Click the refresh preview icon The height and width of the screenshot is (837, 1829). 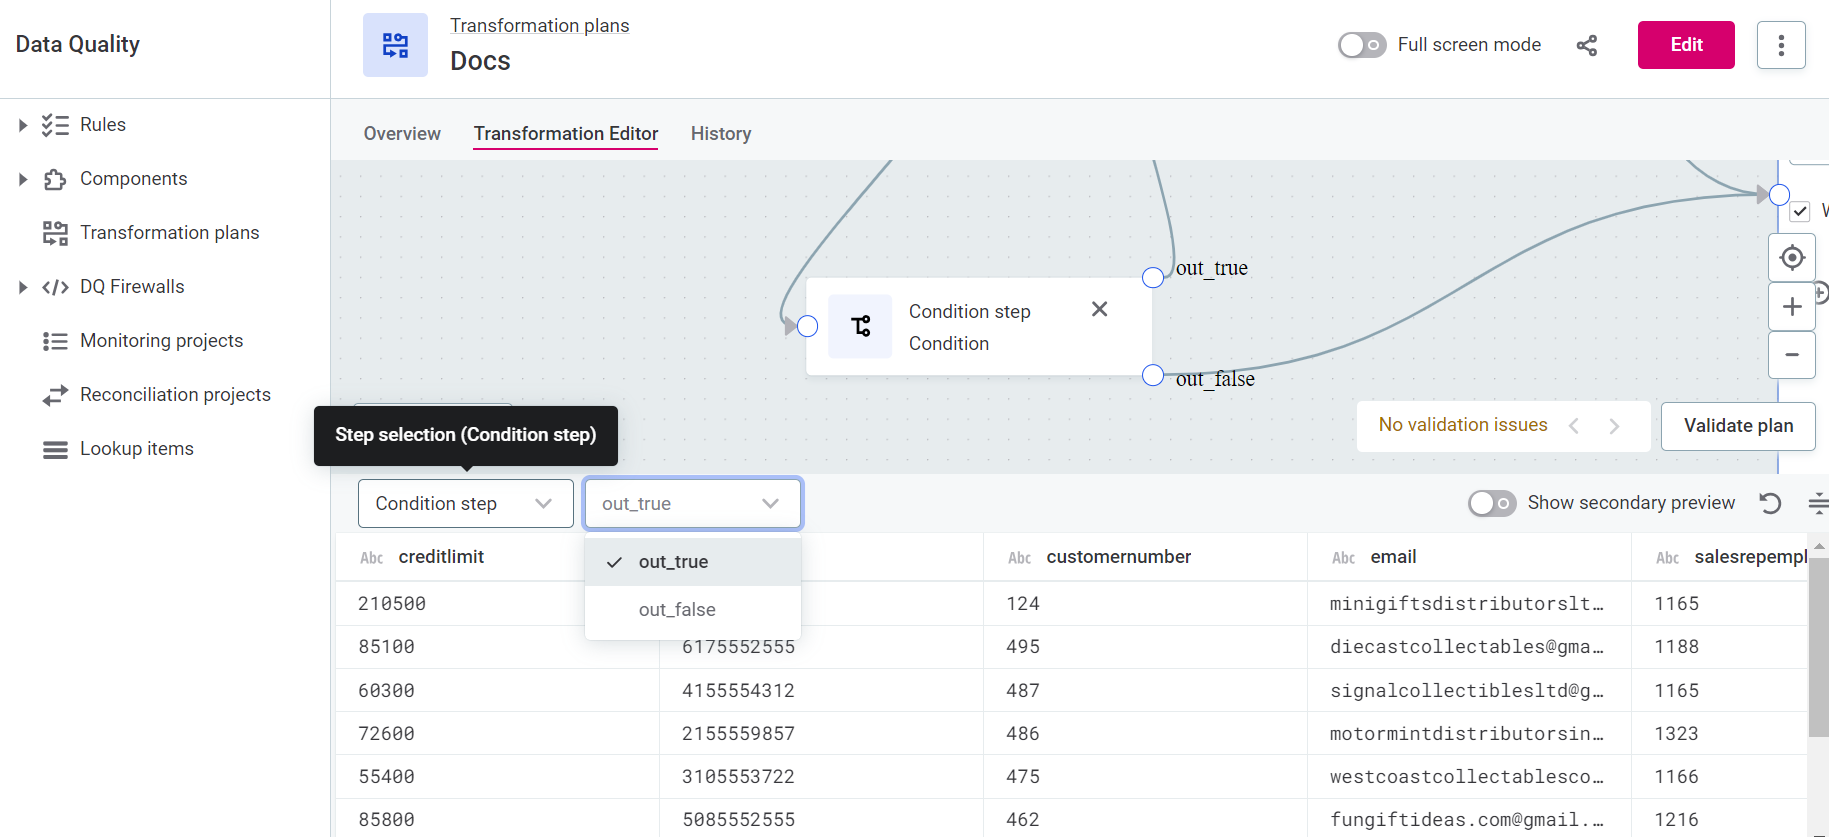click(1769, 503)
